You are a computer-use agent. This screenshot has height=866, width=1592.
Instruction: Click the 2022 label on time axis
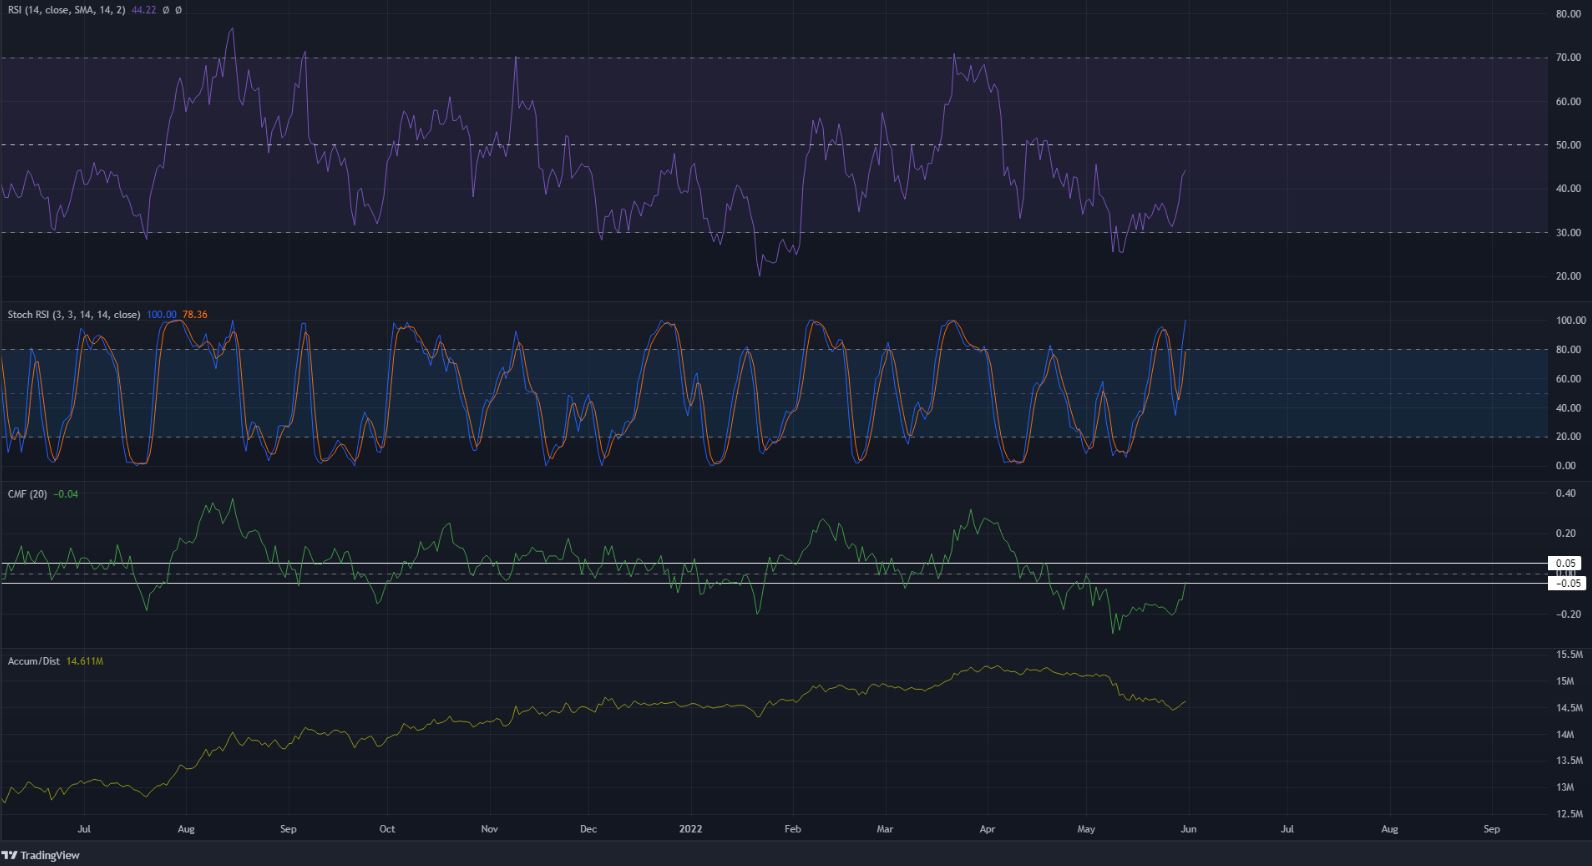[x=690, y=829]
